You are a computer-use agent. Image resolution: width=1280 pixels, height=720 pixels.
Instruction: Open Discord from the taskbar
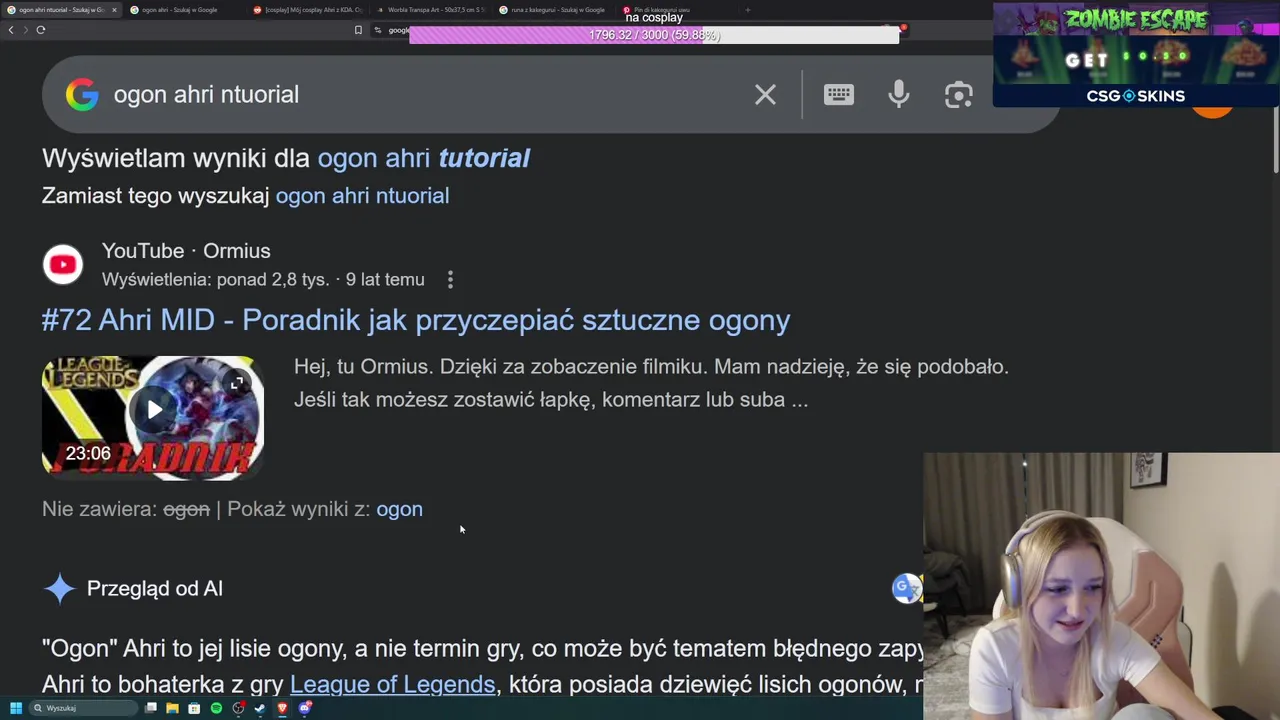pyautogui.click(x=305, y=708)
